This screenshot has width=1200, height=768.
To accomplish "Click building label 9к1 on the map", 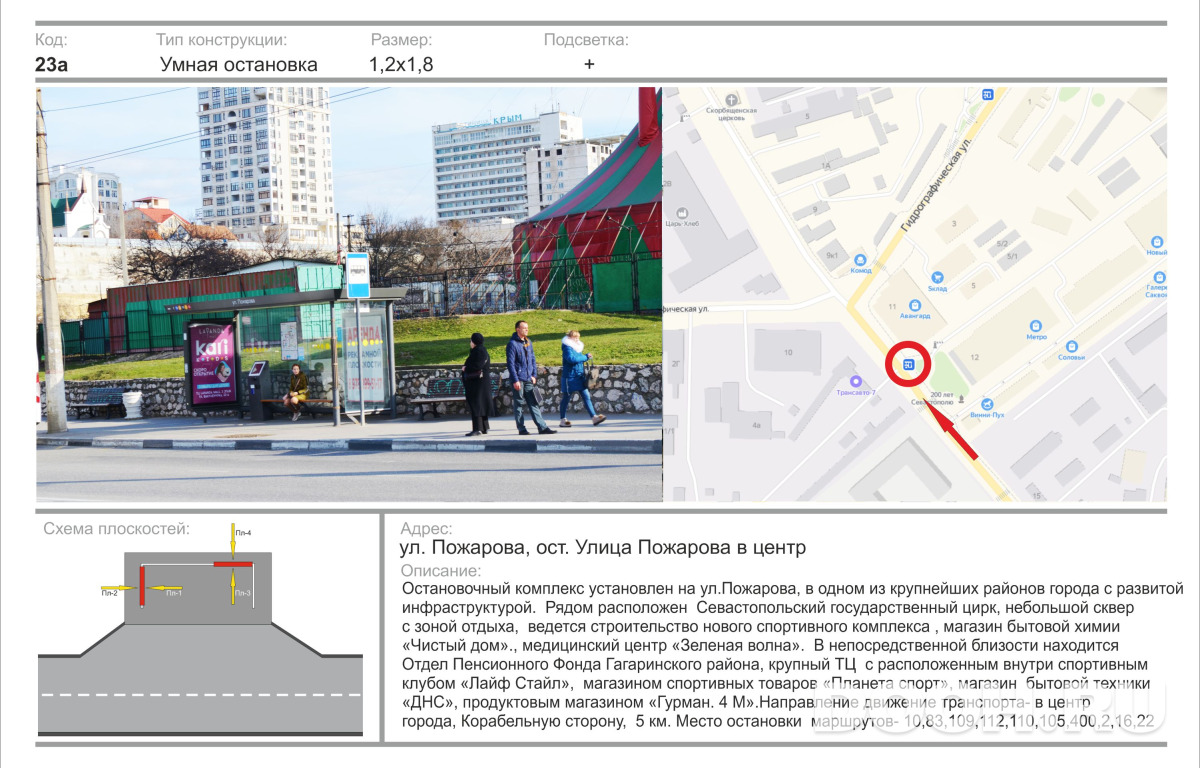I will (831, 255).
